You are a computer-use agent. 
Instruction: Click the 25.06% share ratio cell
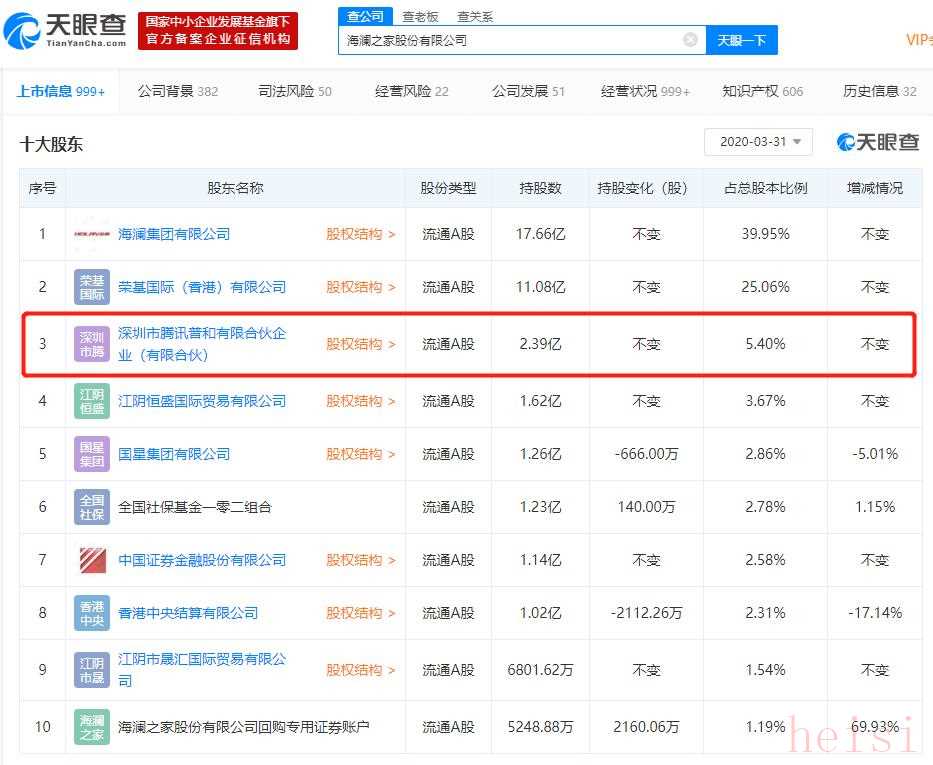tap(765, 287)
